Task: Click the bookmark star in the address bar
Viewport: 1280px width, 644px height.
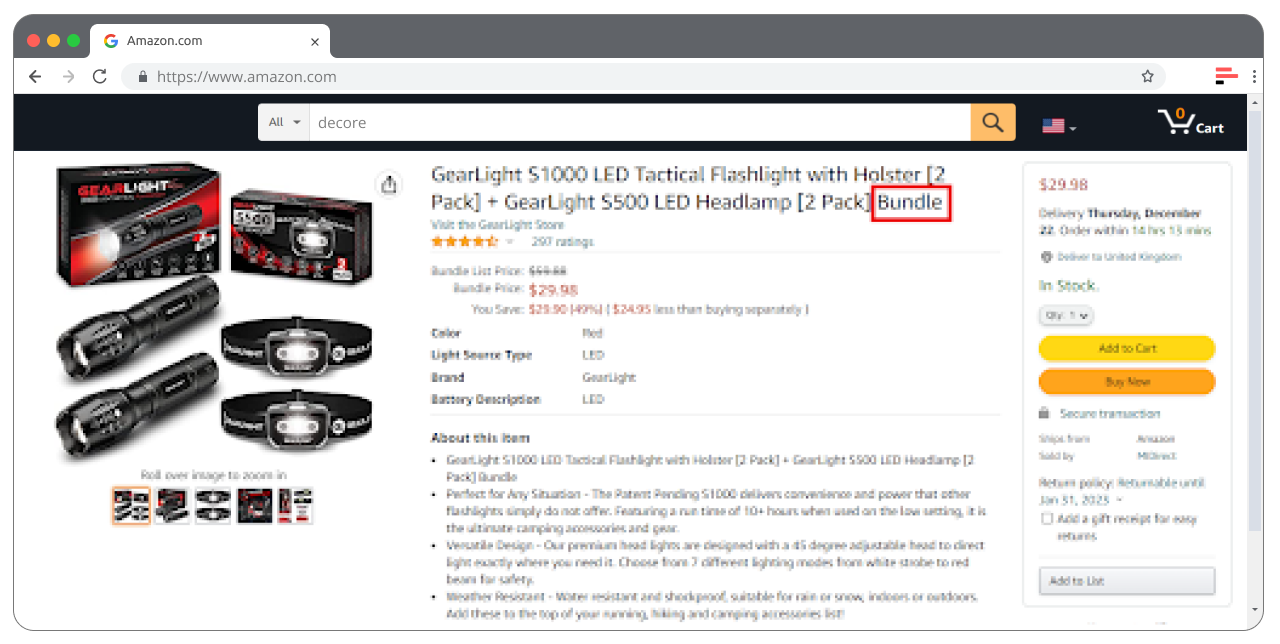Action: coord(1146,75)
